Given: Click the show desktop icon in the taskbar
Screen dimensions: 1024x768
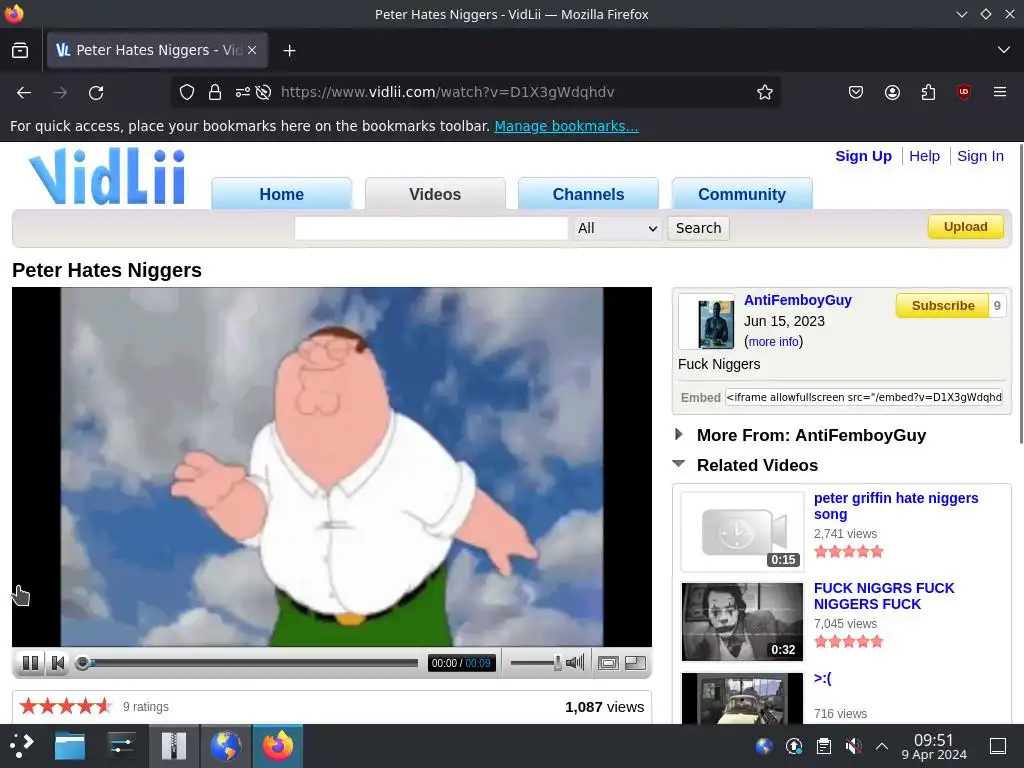Looking at the screenshot, I should pyautogui.click(x=998, y=746).
